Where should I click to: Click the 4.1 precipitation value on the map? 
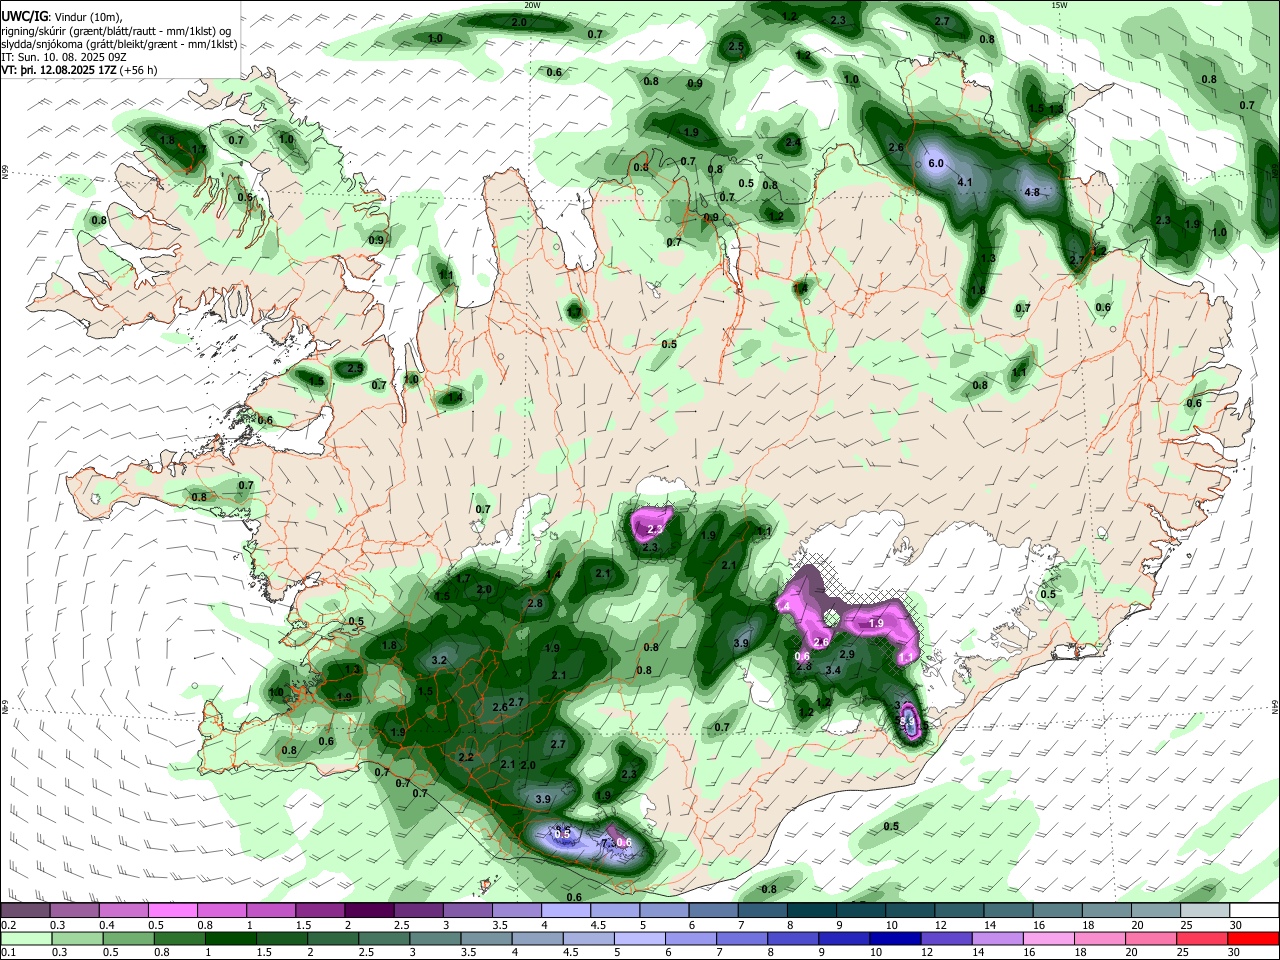tap(965, 183)
